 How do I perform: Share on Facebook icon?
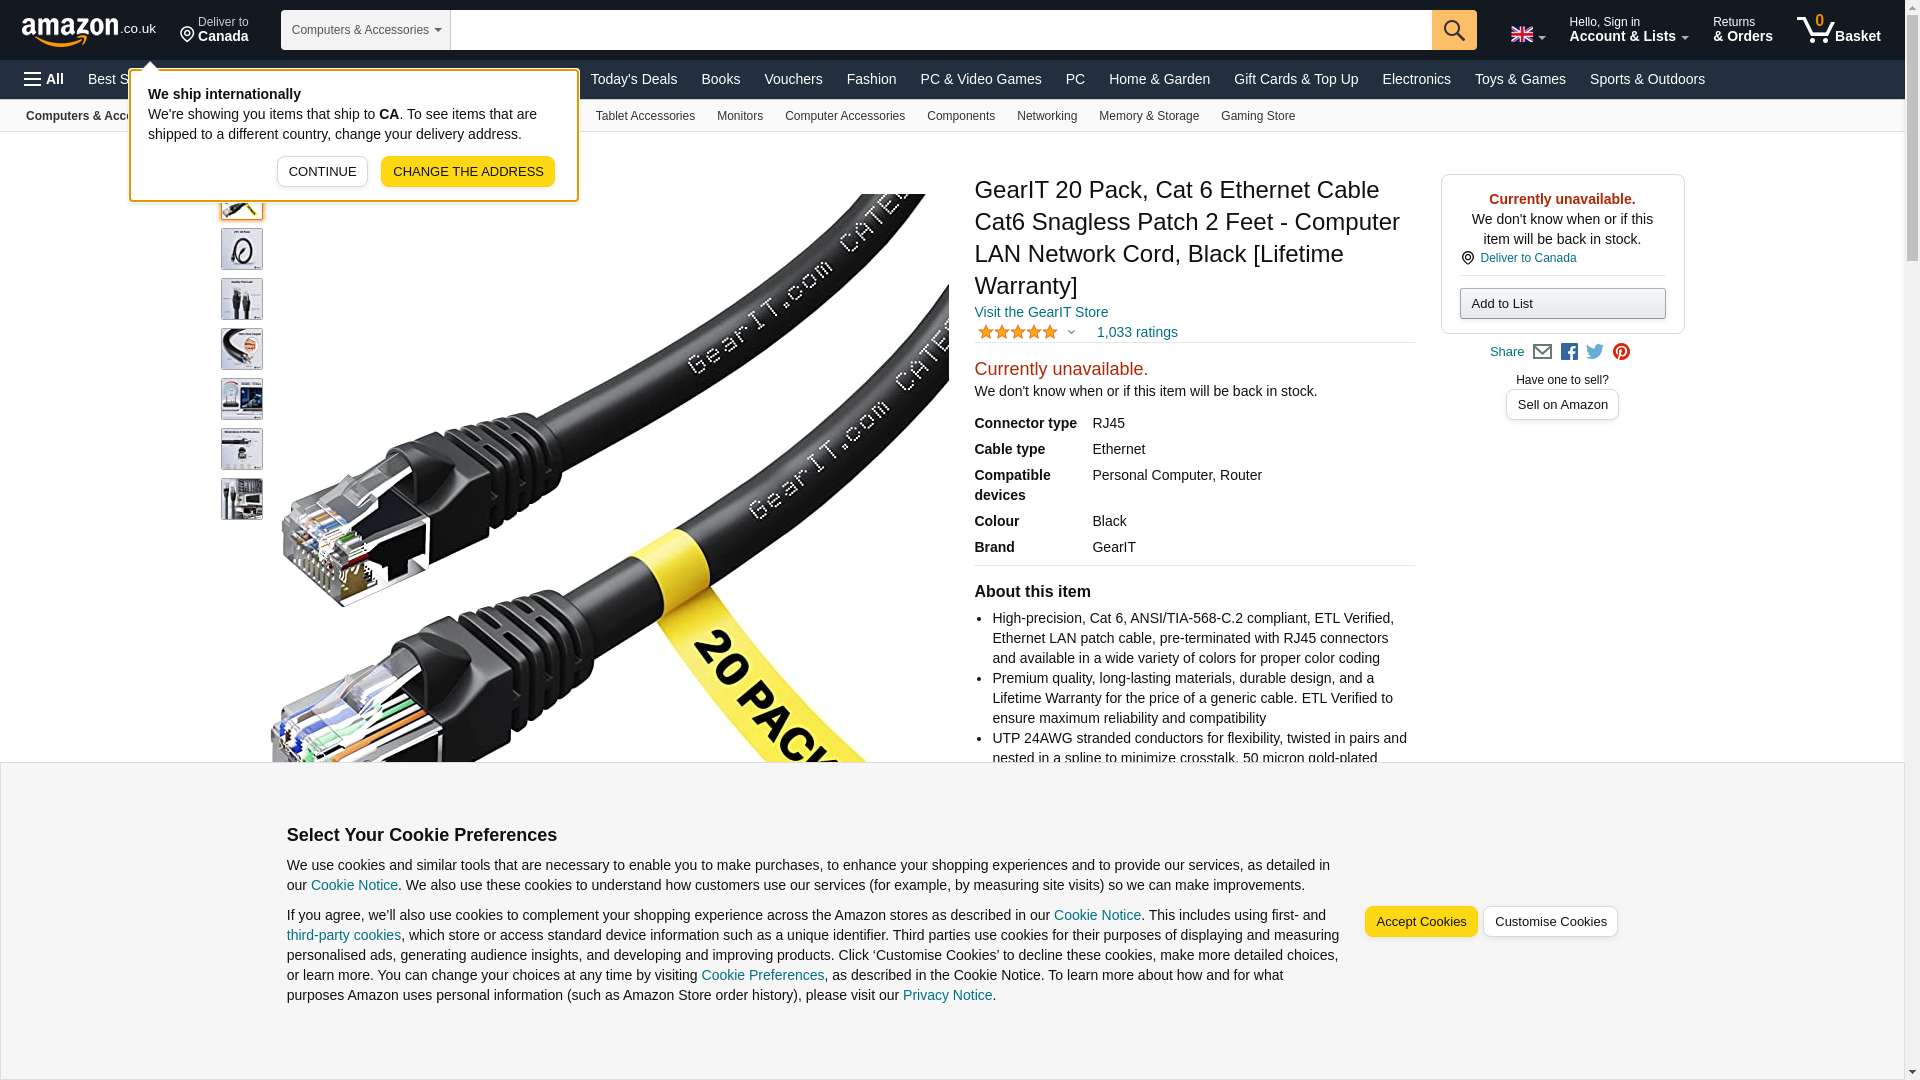pyautogui.click(x=1568, y=352)
